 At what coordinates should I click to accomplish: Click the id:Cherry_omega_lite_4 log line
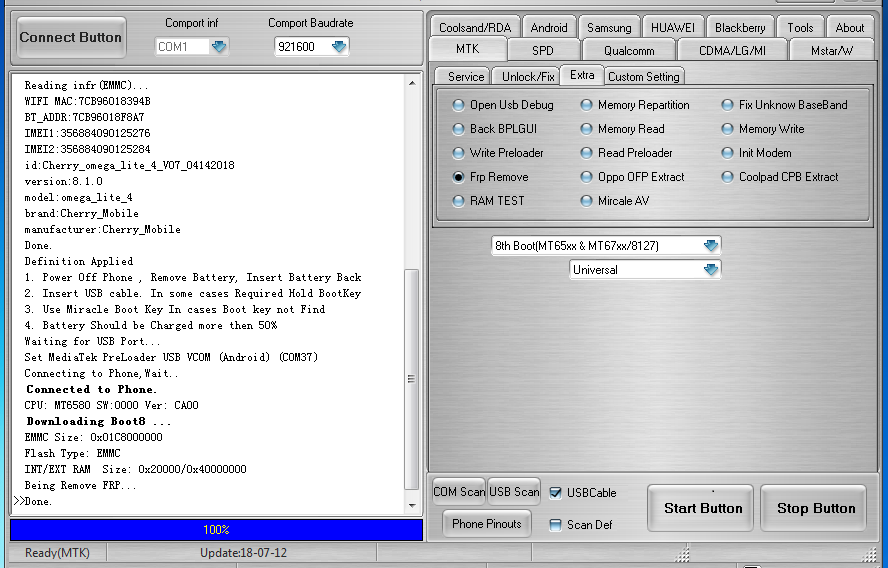coord(129,165)
